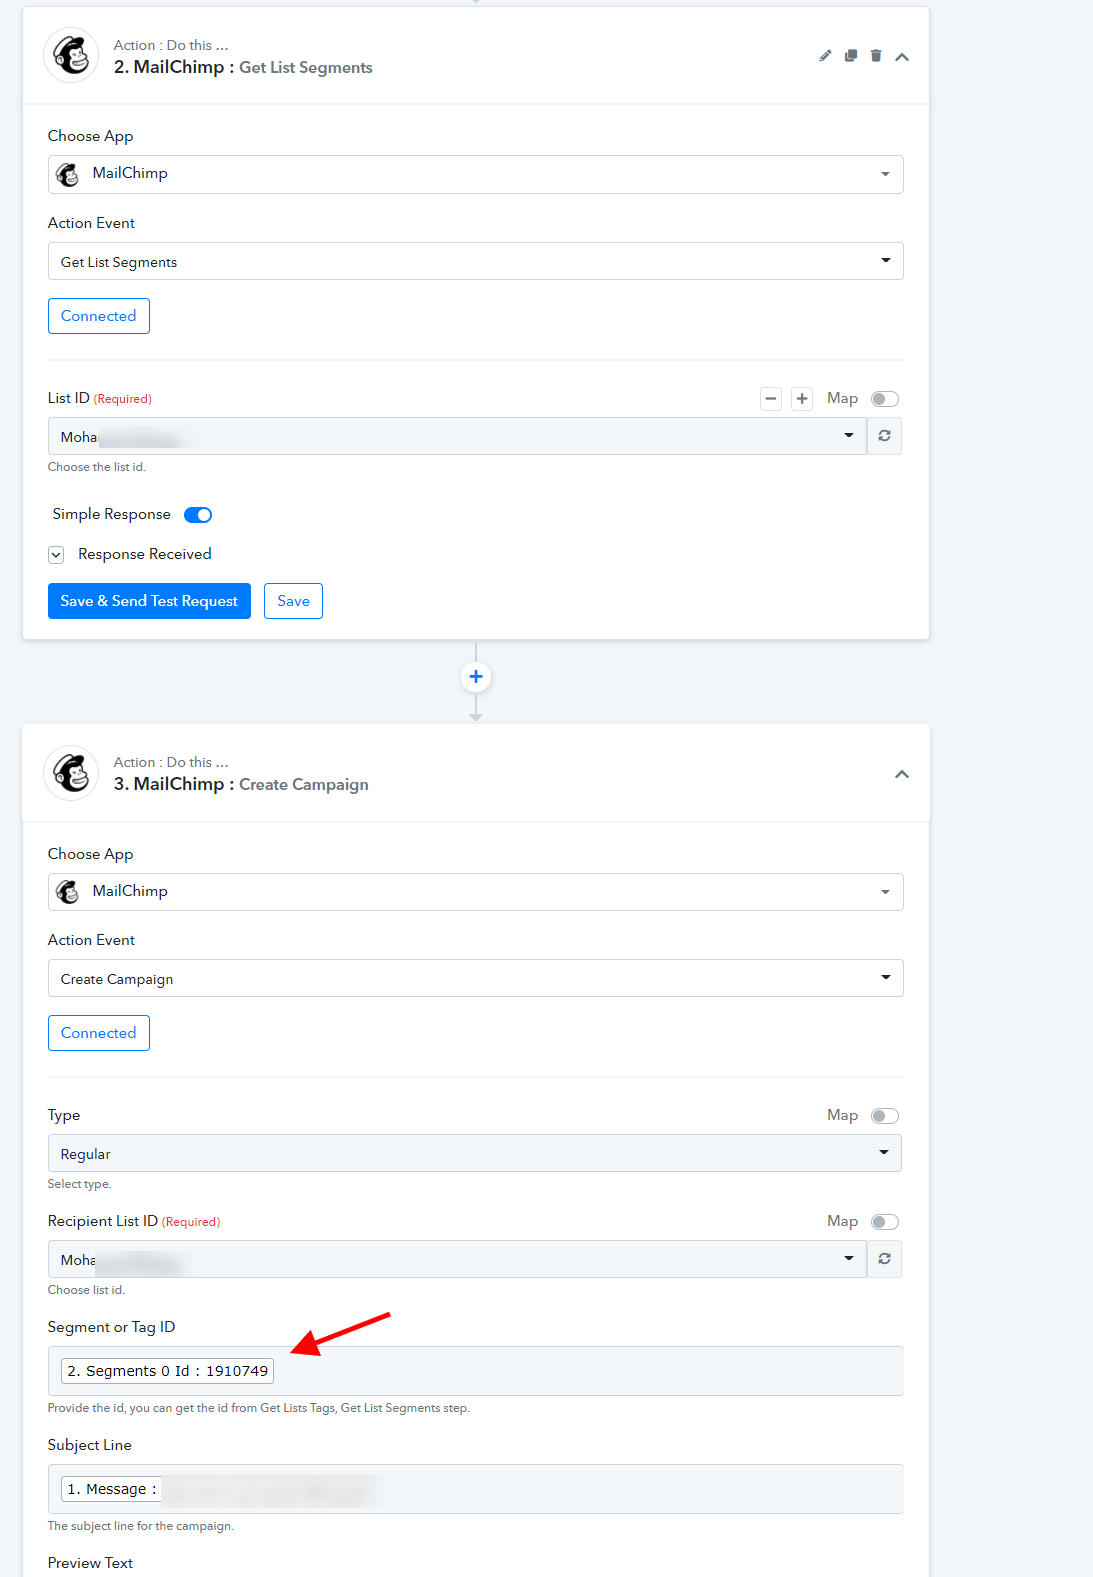Open the Type dropdown showing Regular
Viewport: 1093px width, 1577px height.
click(475, 1153)
